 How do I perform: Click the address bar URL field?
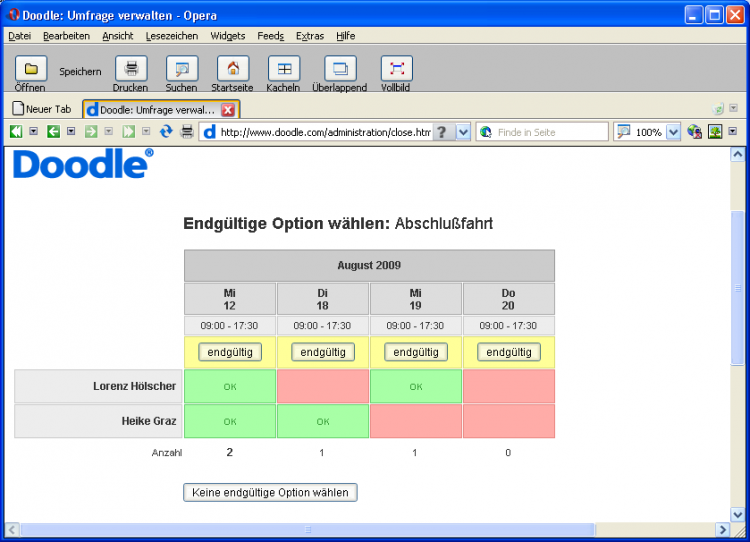tap(325, 132)
